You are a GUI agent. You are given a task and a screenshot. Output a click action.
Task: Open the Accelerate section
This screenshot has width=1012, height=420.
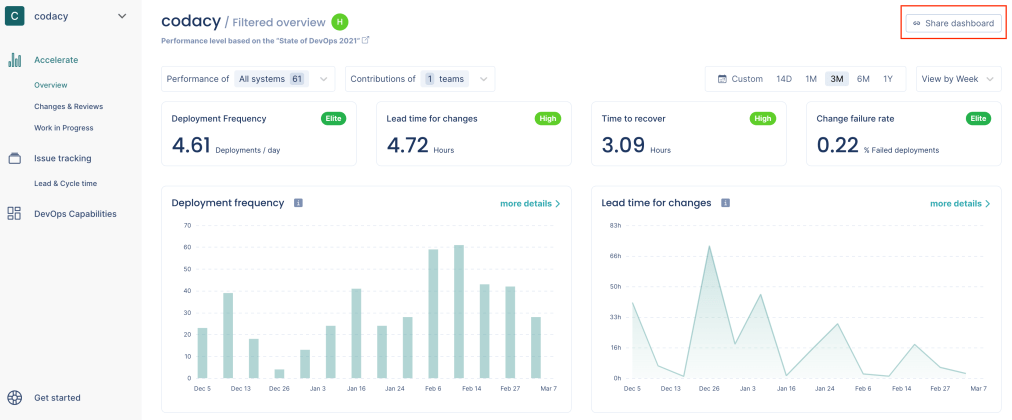pos(56,60)
